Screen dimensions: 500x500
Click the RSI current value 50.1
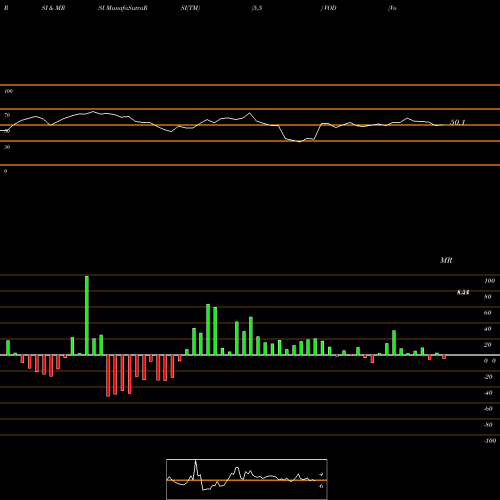tap(458, 122)
